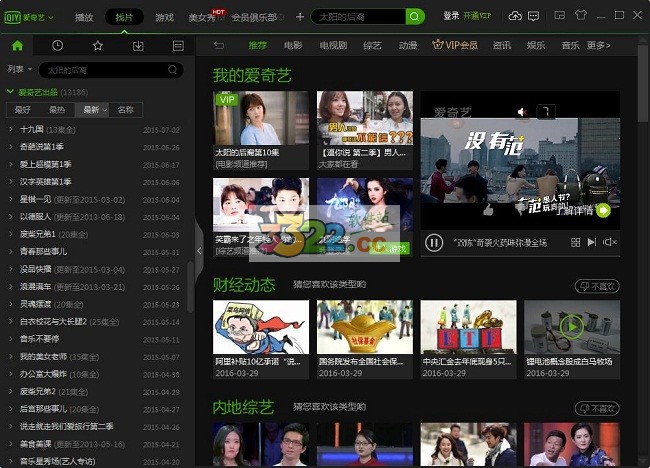Open the cloud upload icon
This screenshot has width=650, height=468.
515,17
